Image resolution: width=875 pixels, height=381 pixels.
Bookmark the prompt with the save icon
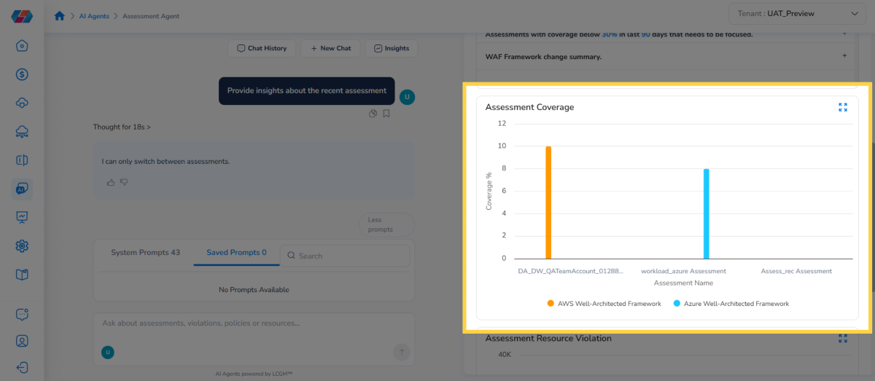point(386,113)
